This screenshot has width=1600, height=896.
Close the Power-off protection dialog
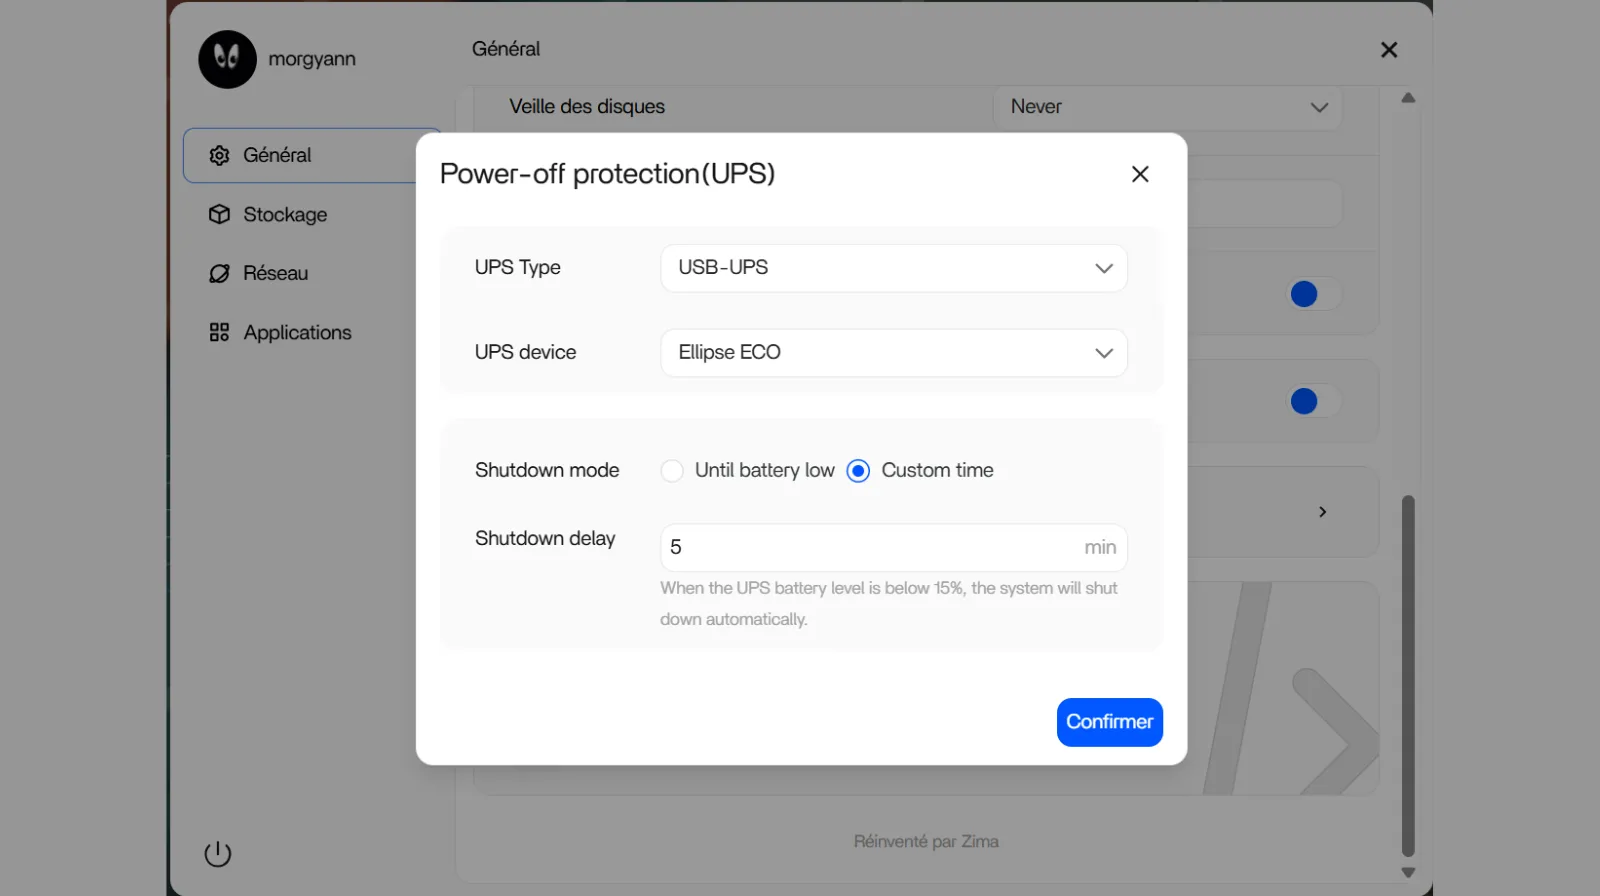(1140, 174)
